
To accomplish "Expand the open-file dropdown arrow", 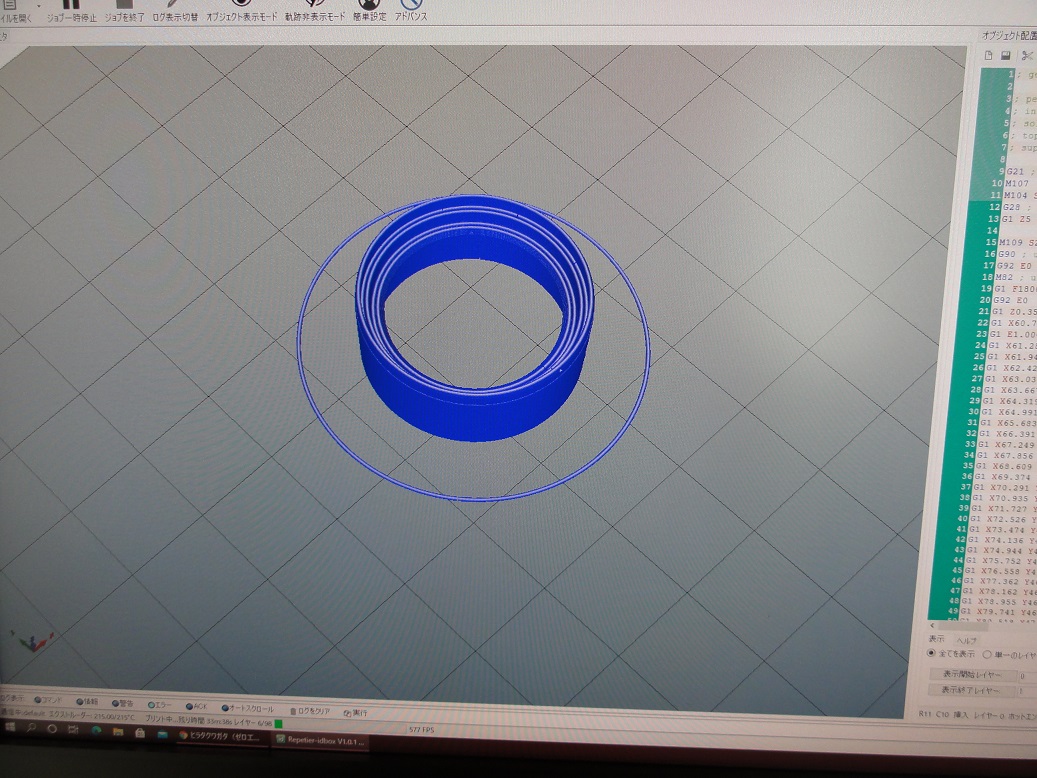I will pos(38,5).
